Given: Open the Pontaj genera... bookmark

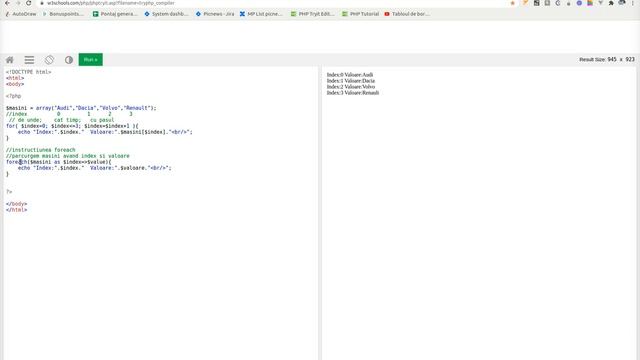Looking at the screenshot, I should (x=115, y=14).
